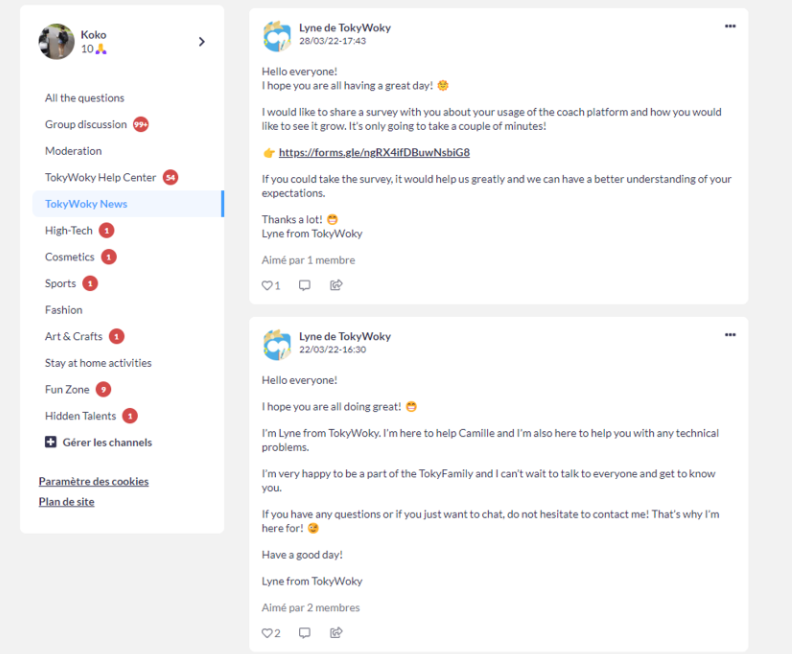The height and width of the screenshot is (654, 792).
Task: Open the Fun Zone channel
Action: pos(67,389)
